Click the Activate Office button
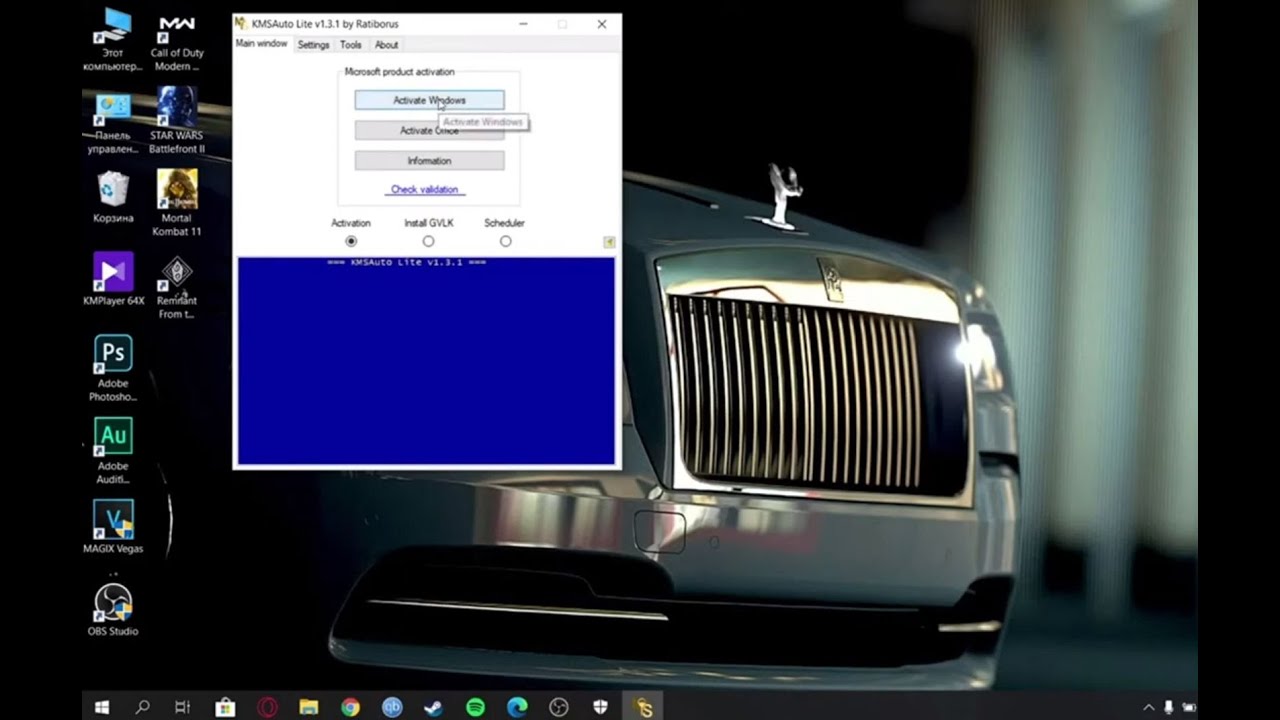This screenshot has width=1280, height=720. point(429,130)
